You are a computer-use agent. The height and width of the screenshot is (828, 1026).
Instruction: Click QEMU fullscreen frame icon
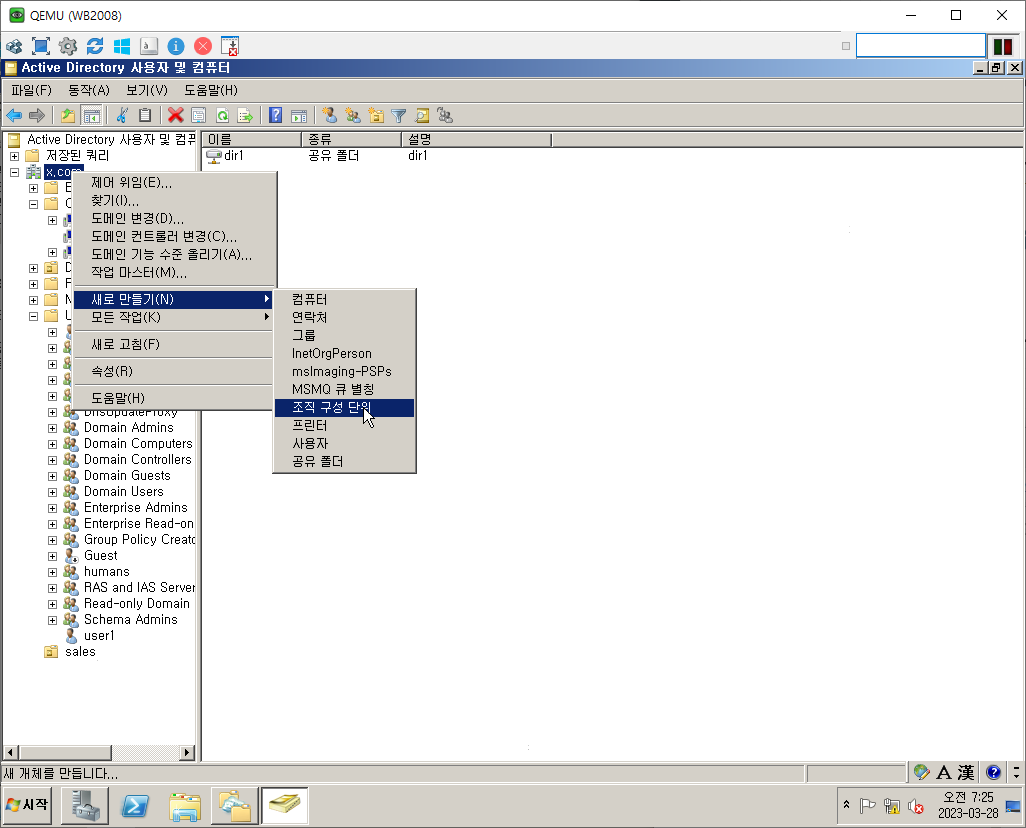41,46
